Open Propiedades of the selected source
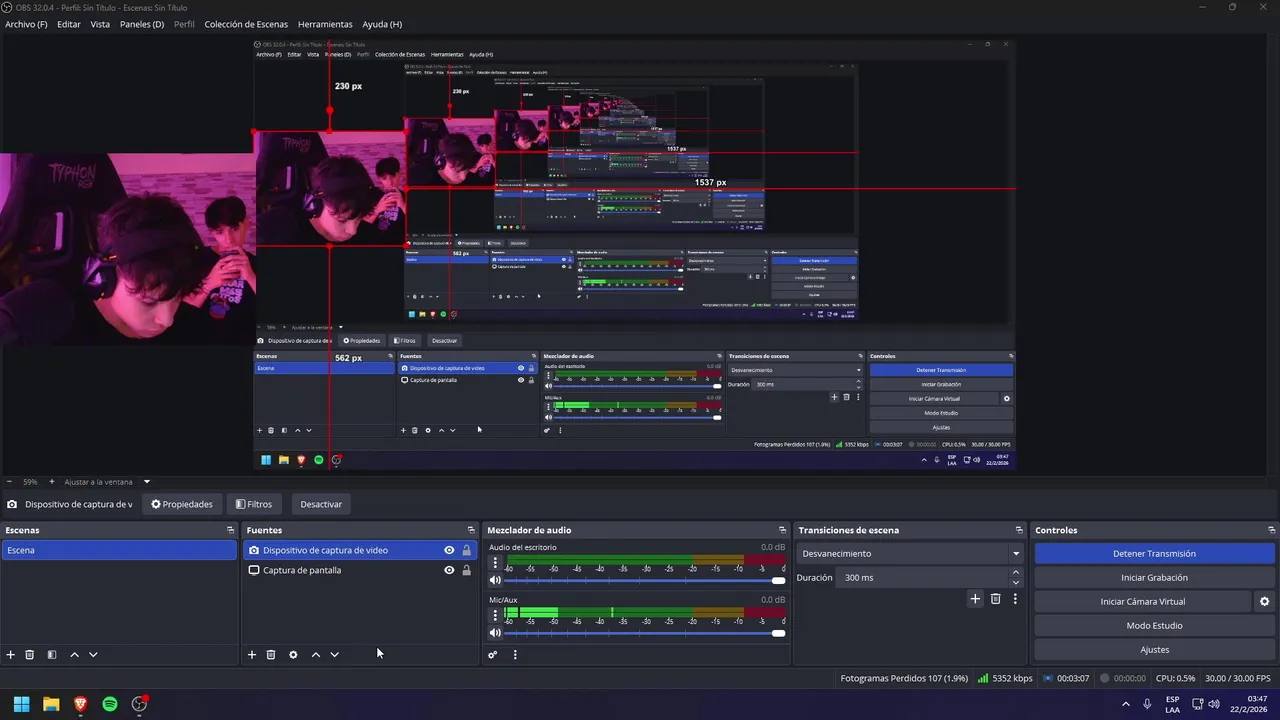 coord(182,504)
